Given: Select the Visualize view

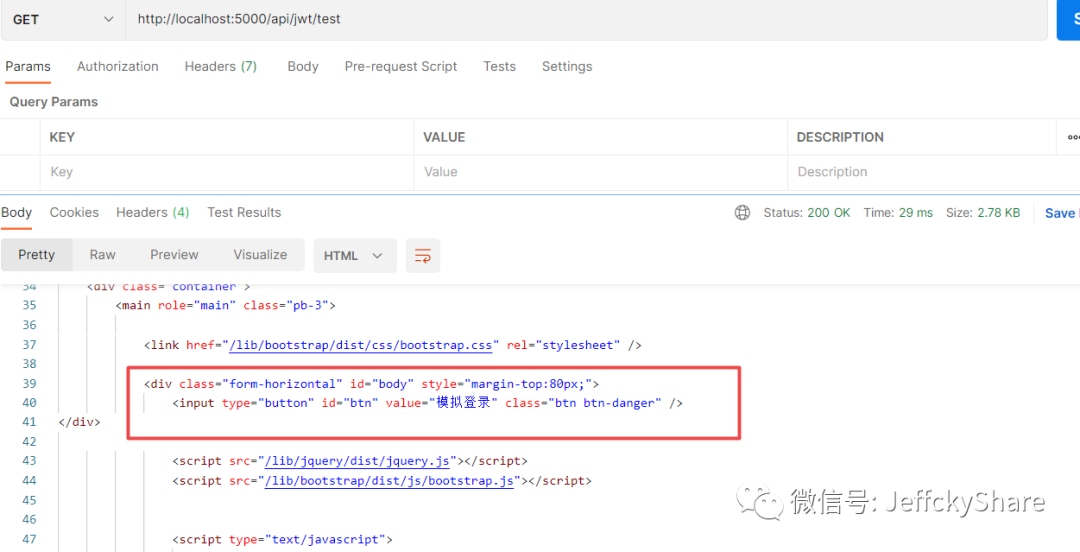Looking at the screenshot, I should pos(260,255).
